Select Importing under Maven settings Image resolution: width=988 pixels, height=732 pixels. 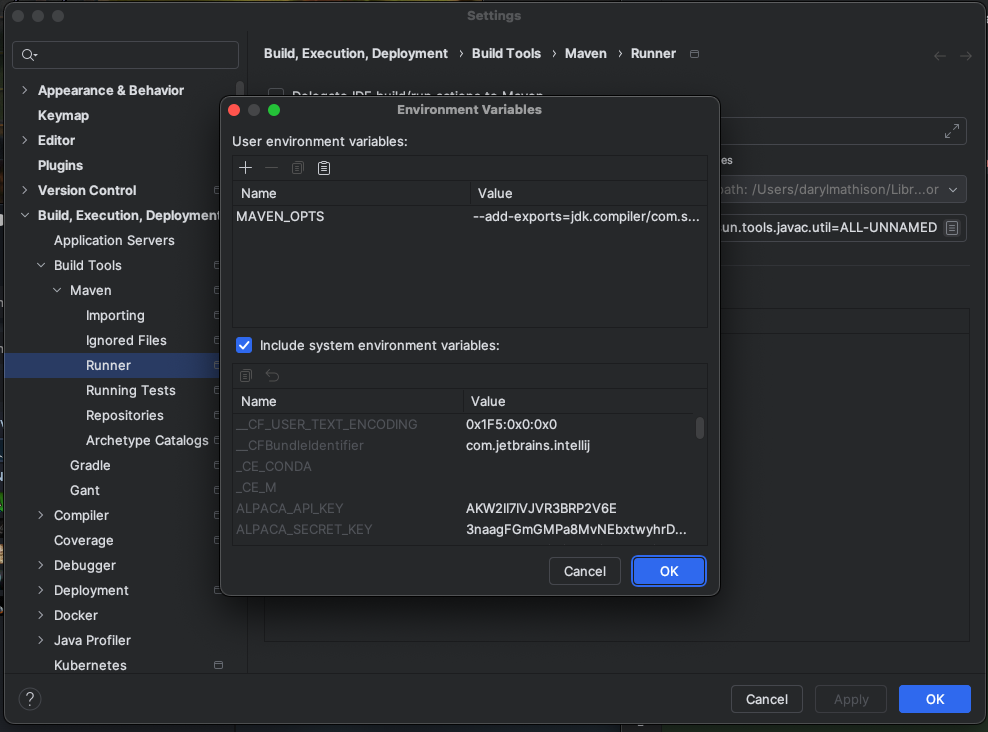pyautogui.click(x=115, y=315)
